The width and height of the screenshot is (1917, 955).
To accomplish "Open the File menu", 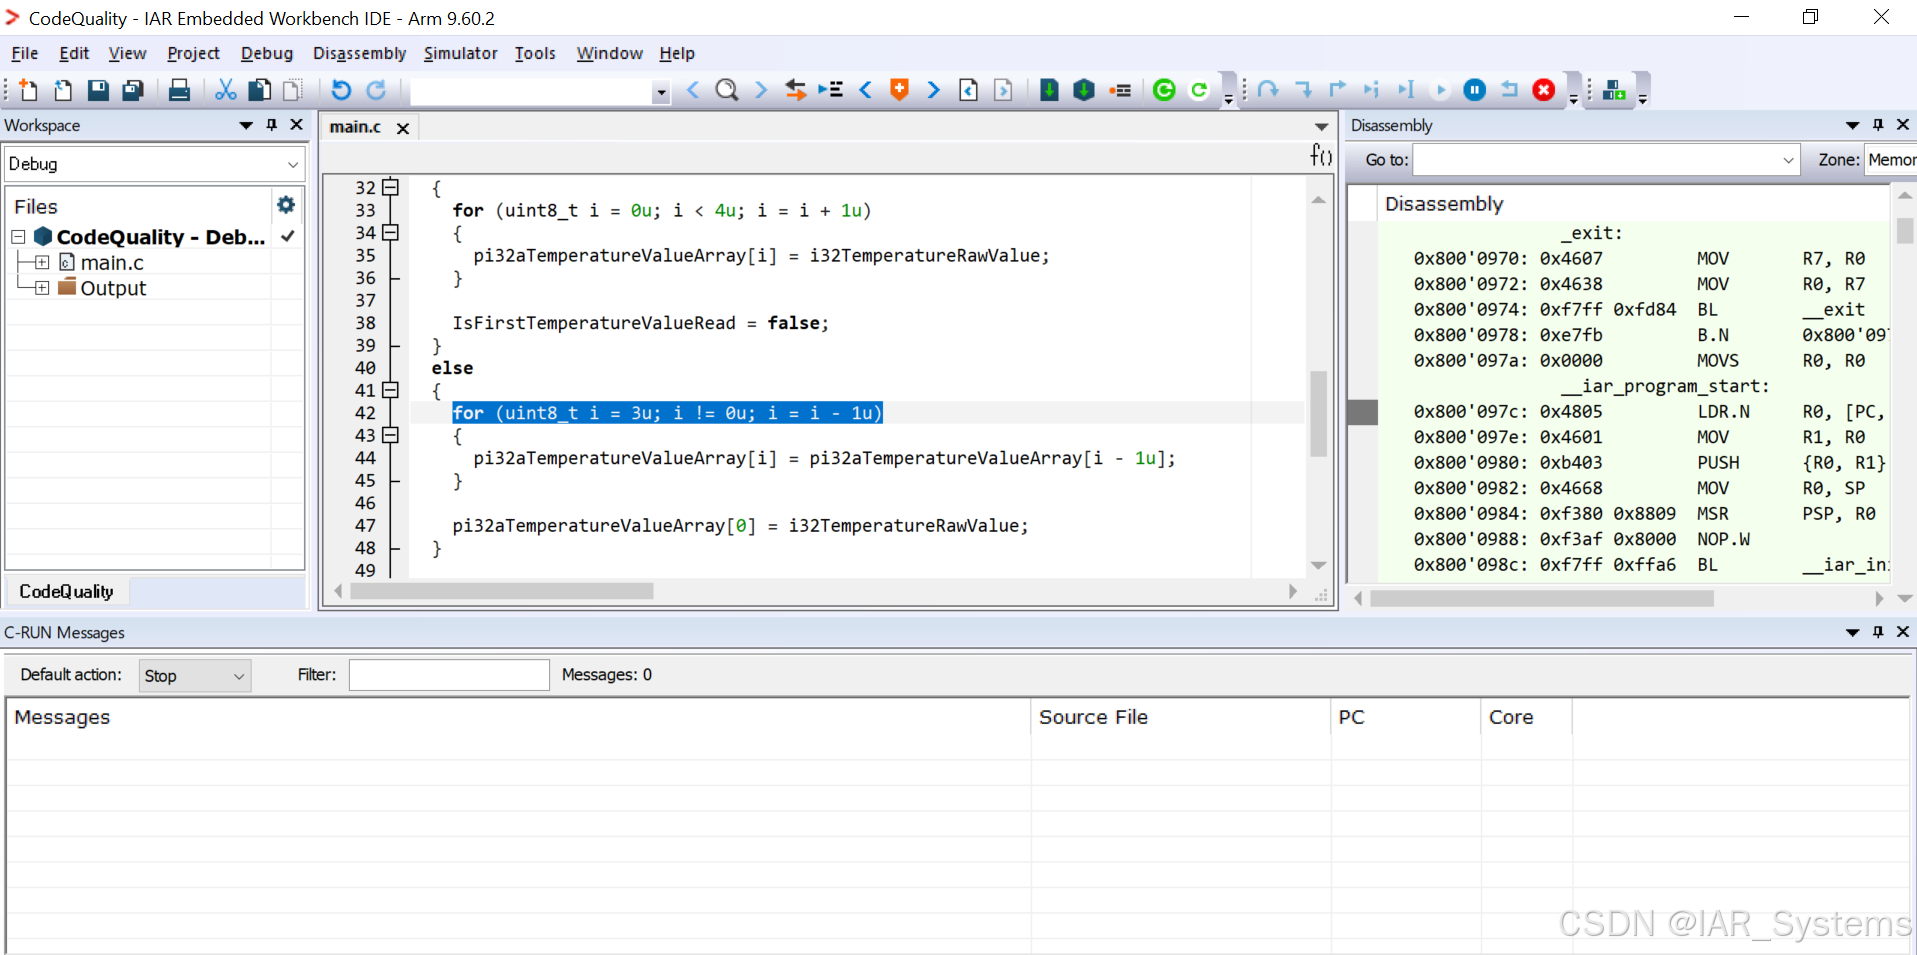I will pyautogui.click(x=25, y=53).
